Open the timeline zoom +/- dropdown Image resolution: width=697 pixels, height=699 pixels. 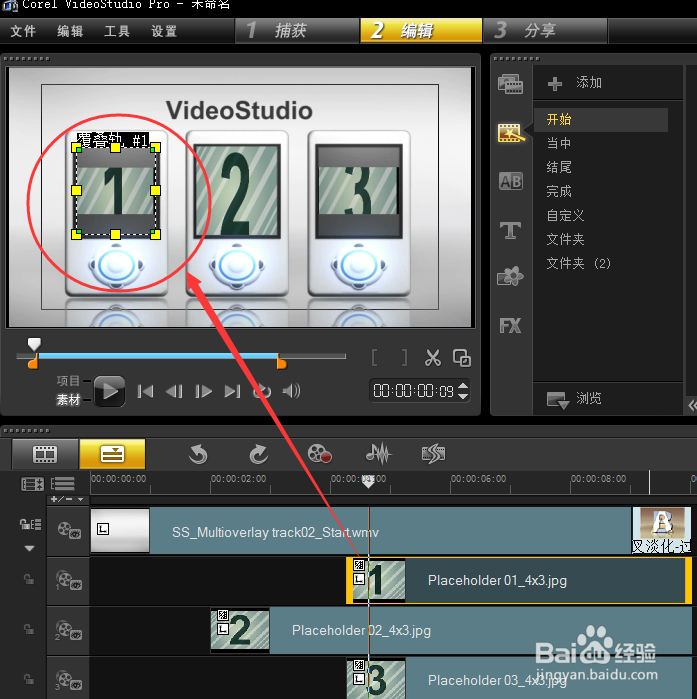[x=67, y=499]
